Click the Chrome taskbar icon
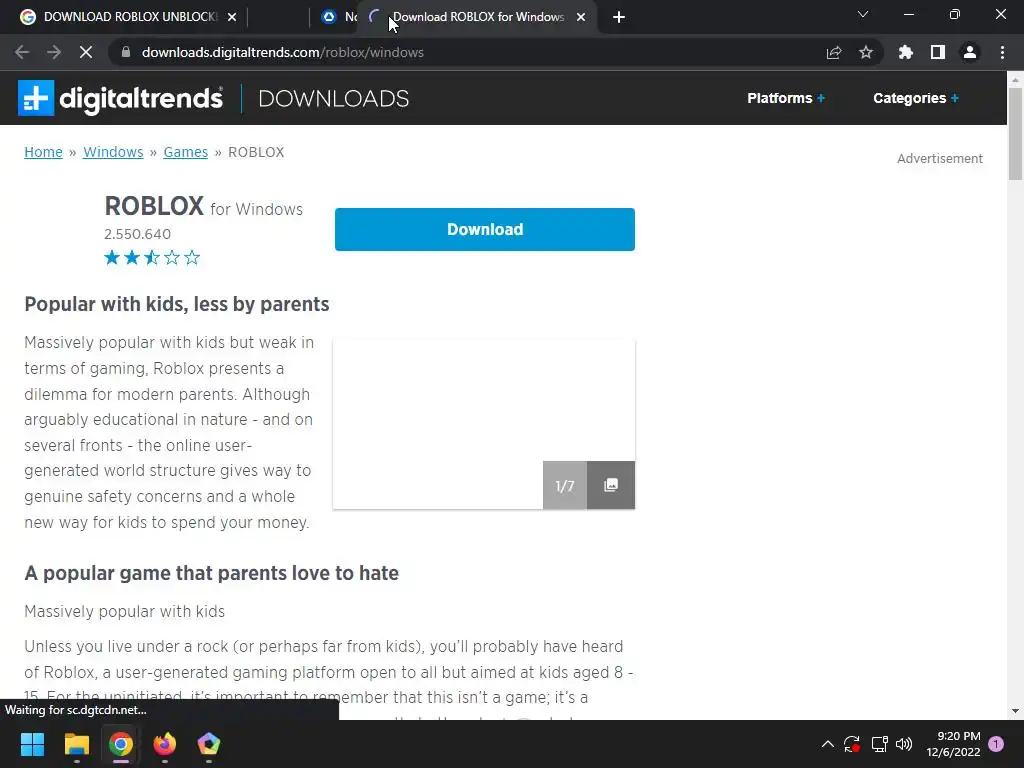1024x768 pixels. tap(121, 744)
